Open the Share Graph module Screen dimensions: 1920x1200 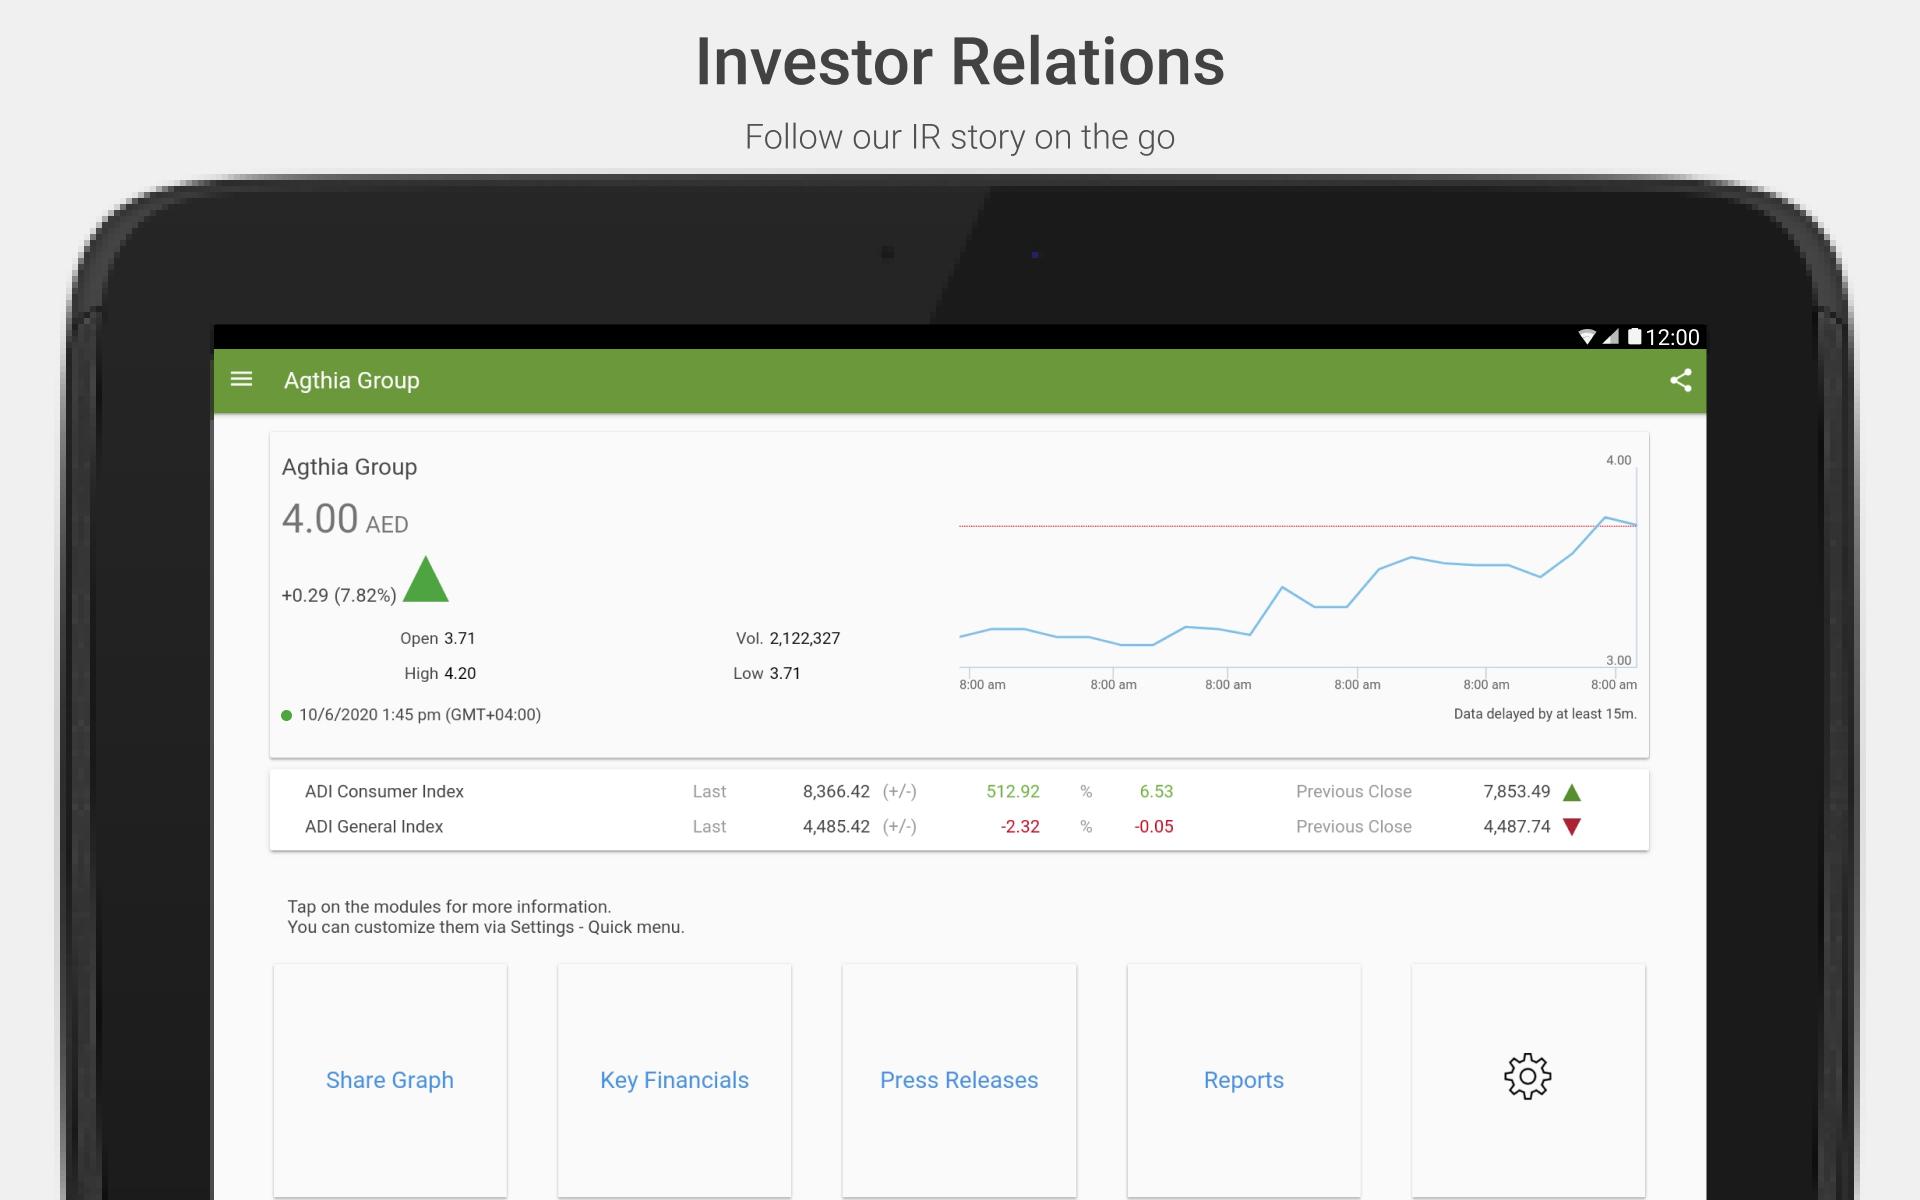tap(390, 1080)
